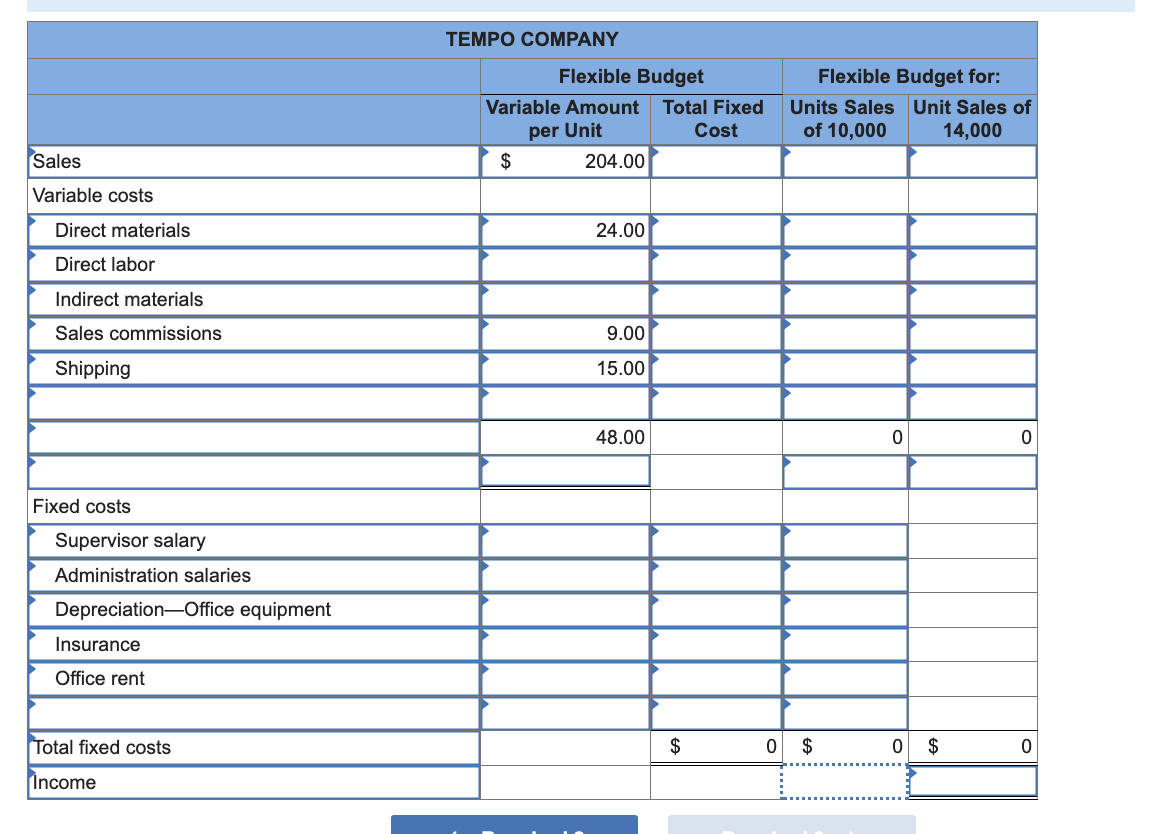Click Insurance cell under Units Sales of 10,000

(x=845, y=644)
